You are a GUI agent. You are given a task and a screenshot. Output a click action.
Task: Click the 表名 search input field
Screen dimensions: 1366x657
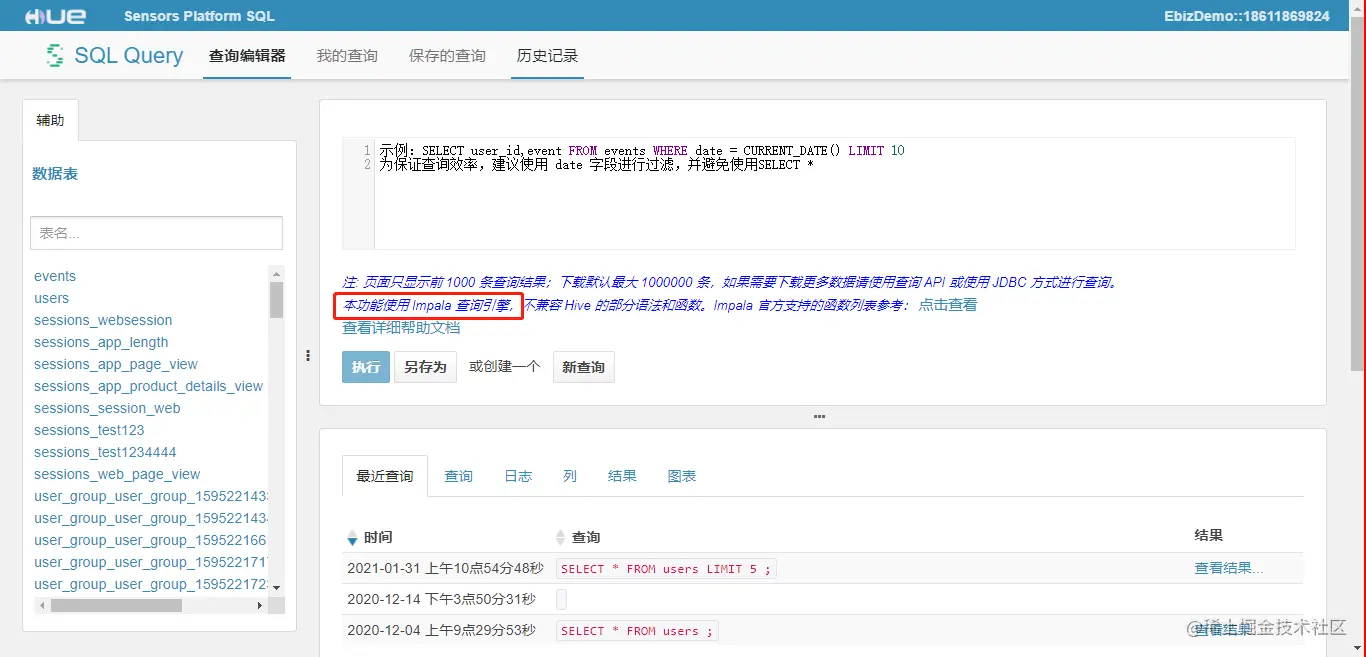coord(156,232)
